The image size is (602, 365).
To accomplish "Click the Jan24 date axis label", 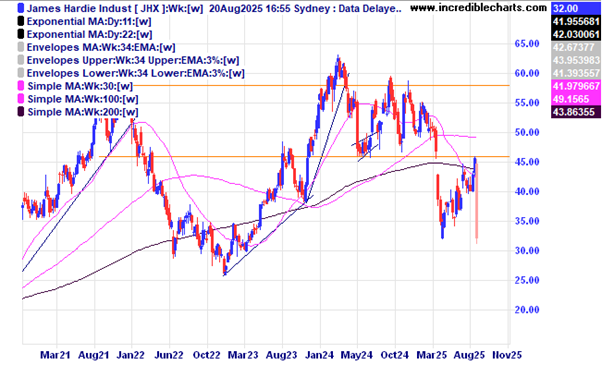I will point(319,355).
